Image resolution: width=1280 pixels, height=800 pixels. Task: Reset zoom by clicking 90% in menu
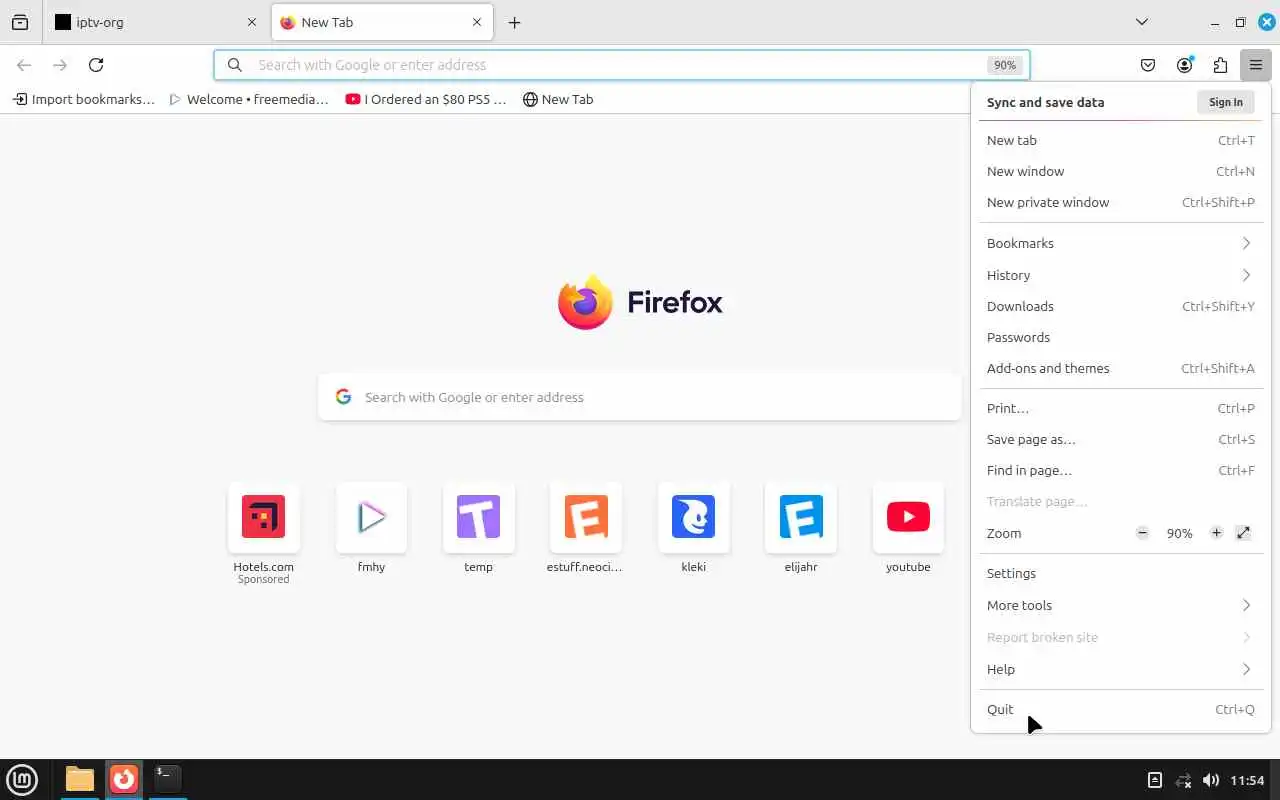(x=1179, y=534)
